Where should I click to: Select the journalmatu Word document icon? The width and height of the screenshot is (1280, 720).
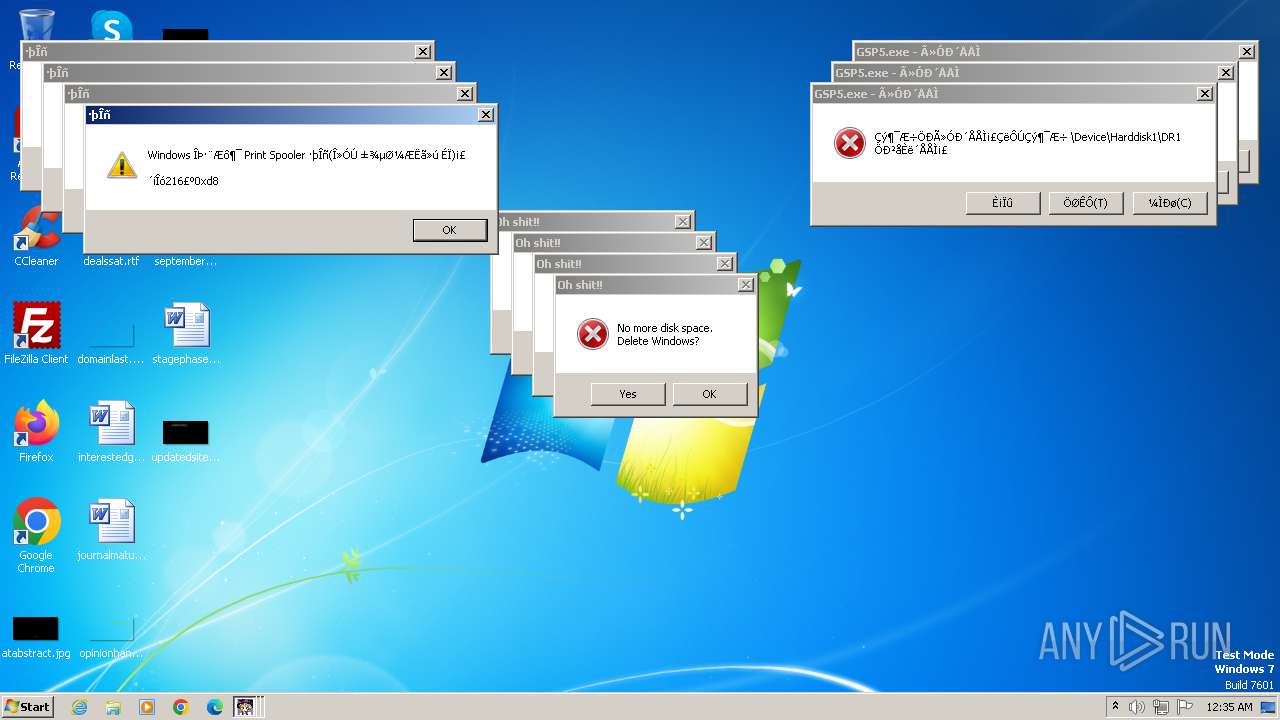[x=111, y=529]
